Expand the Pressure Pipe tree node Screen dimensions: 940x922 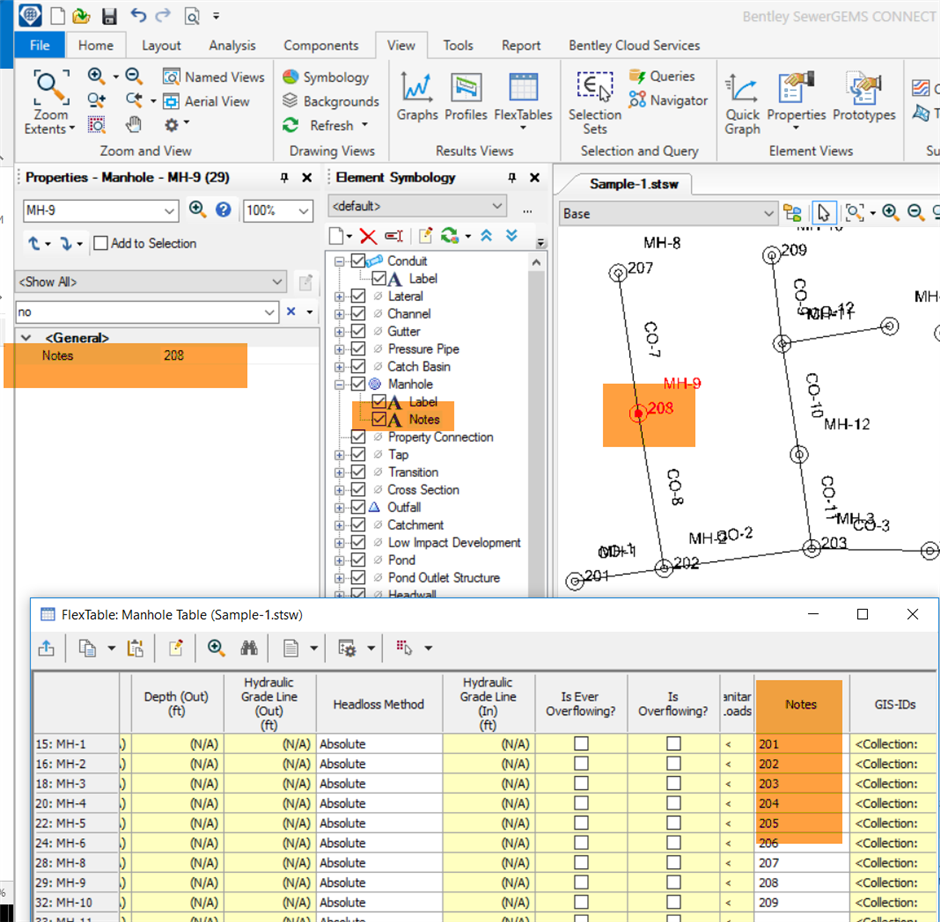[339, 349]
